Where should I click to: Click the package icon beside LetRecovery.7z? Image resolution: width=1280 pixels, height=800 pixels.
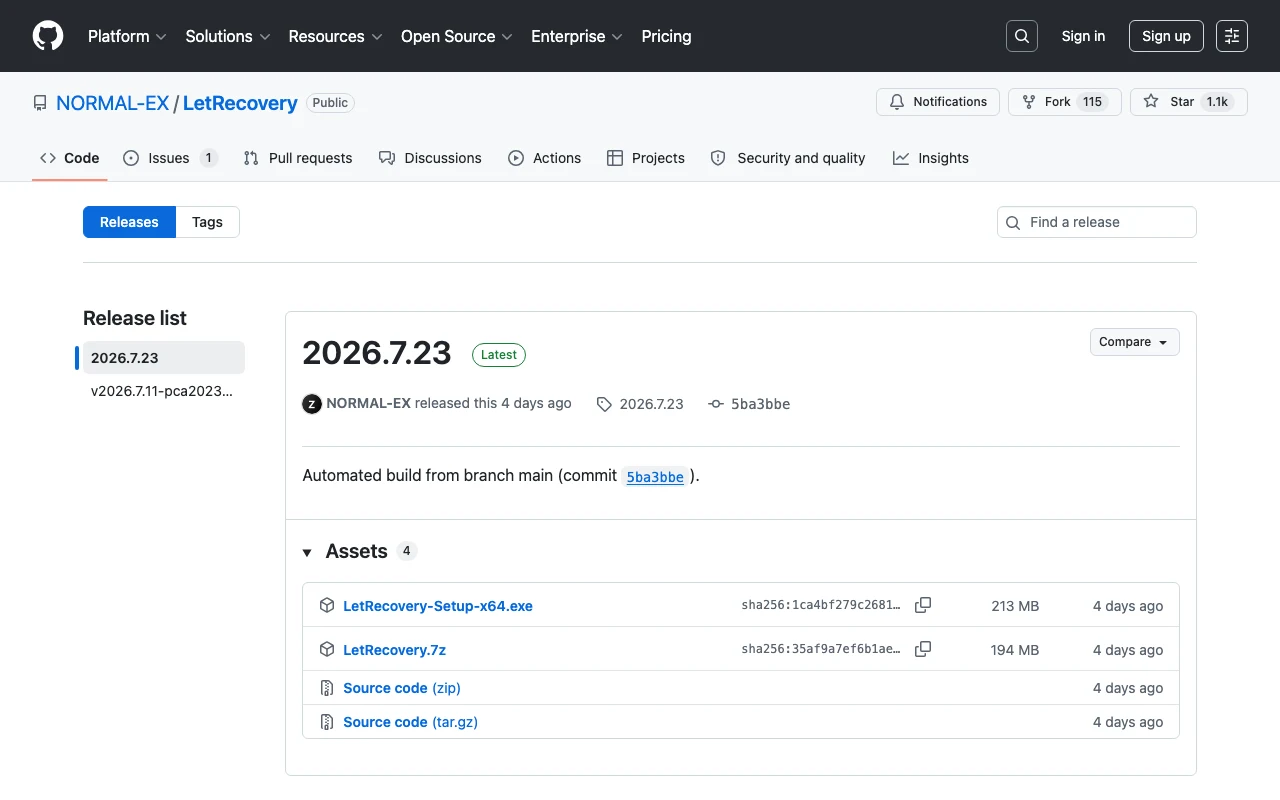pos(326,649)
